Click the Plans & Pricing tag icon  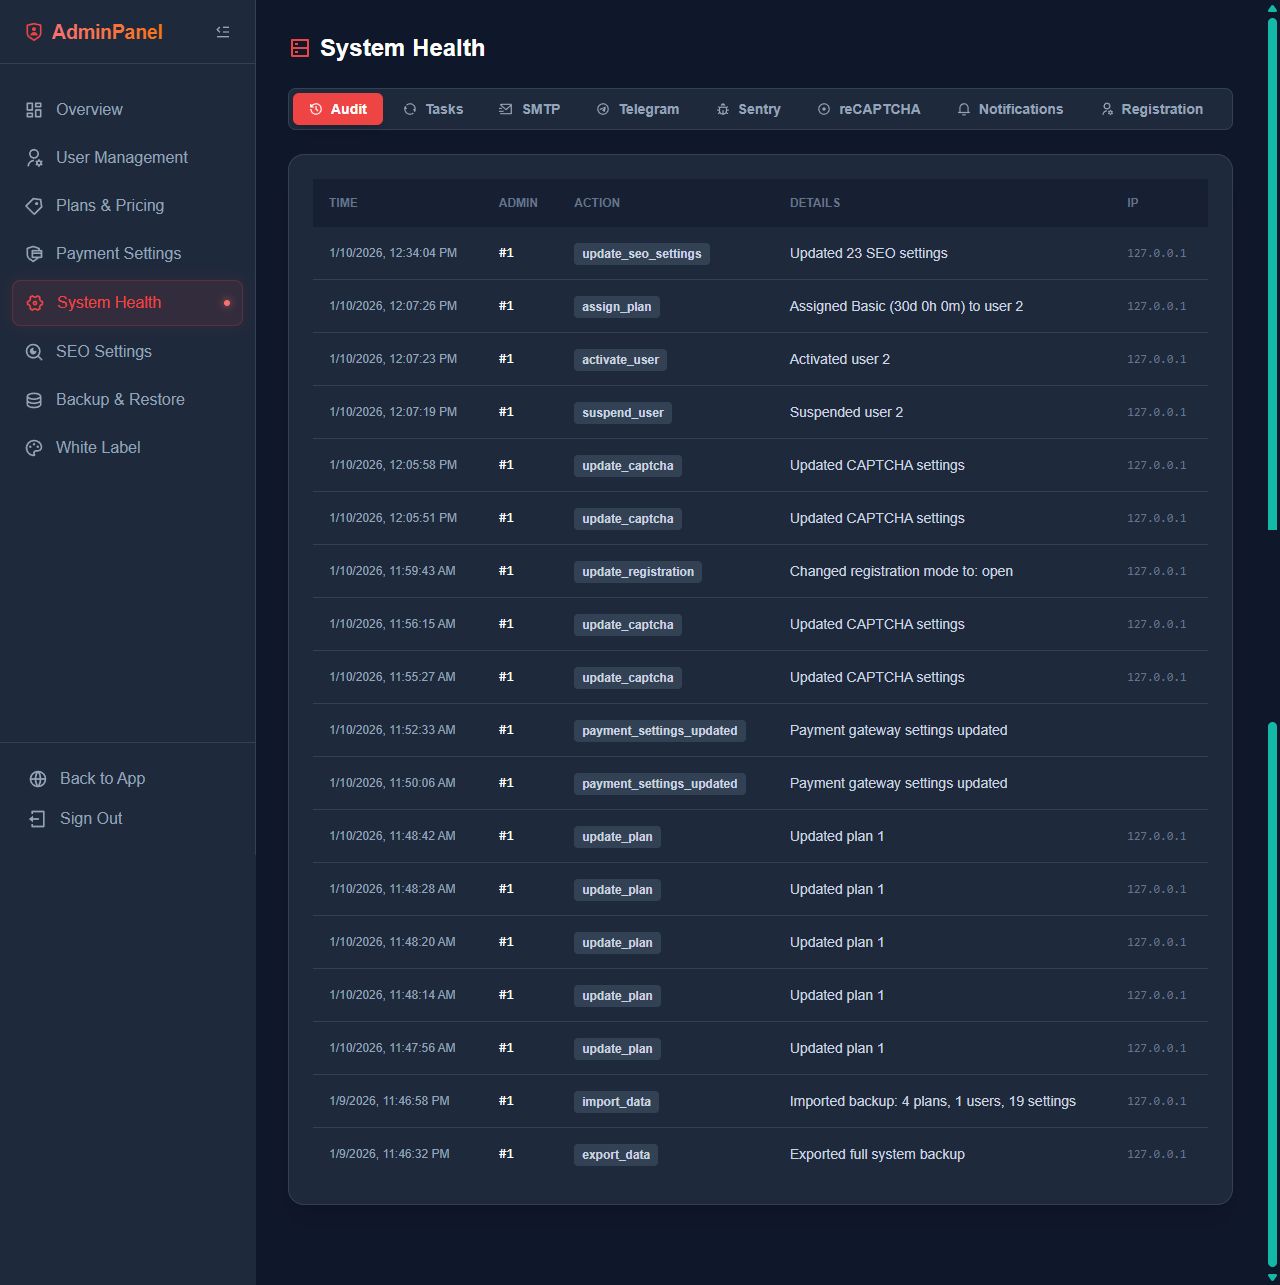point(34,206)
